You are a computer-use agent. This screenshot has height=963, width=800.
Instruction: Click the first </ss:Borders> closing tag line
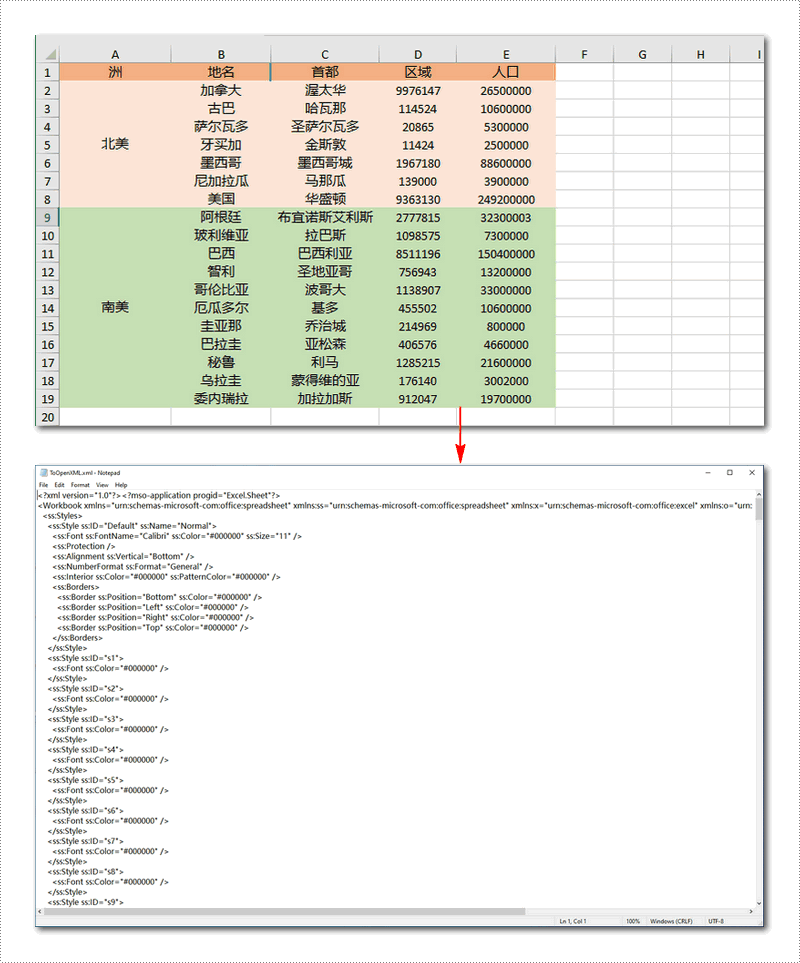[x=77, y=637]
